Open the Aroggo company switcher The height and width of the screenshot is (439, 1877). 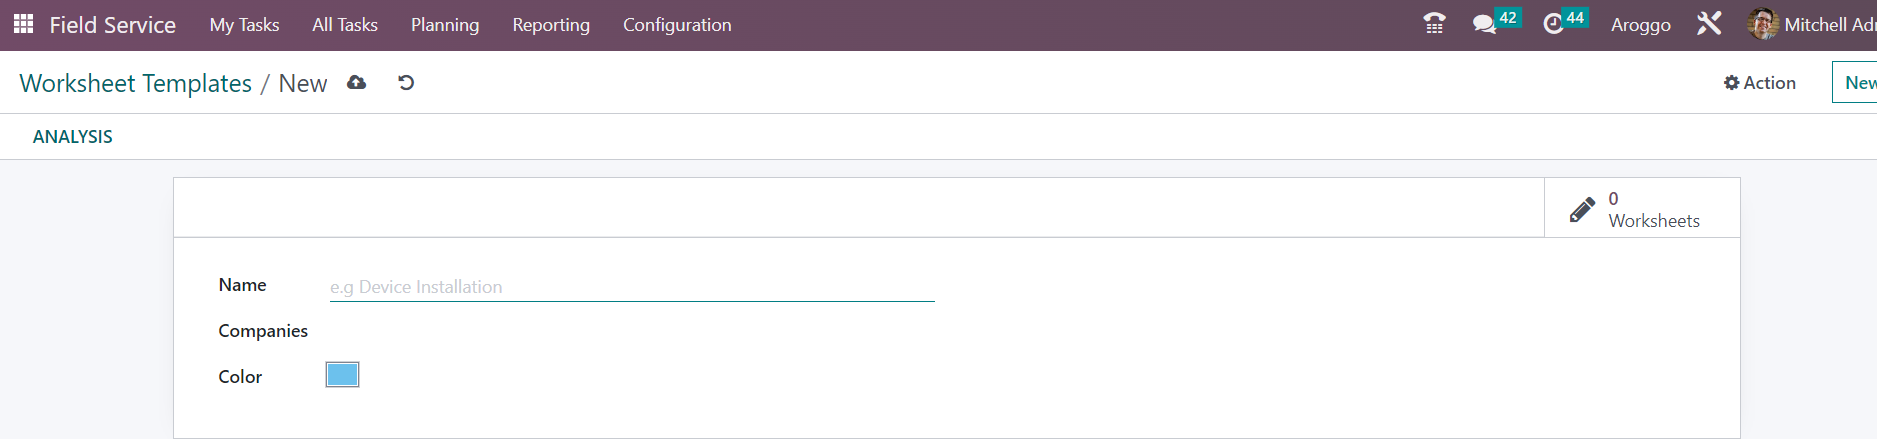click(1641, 25)
